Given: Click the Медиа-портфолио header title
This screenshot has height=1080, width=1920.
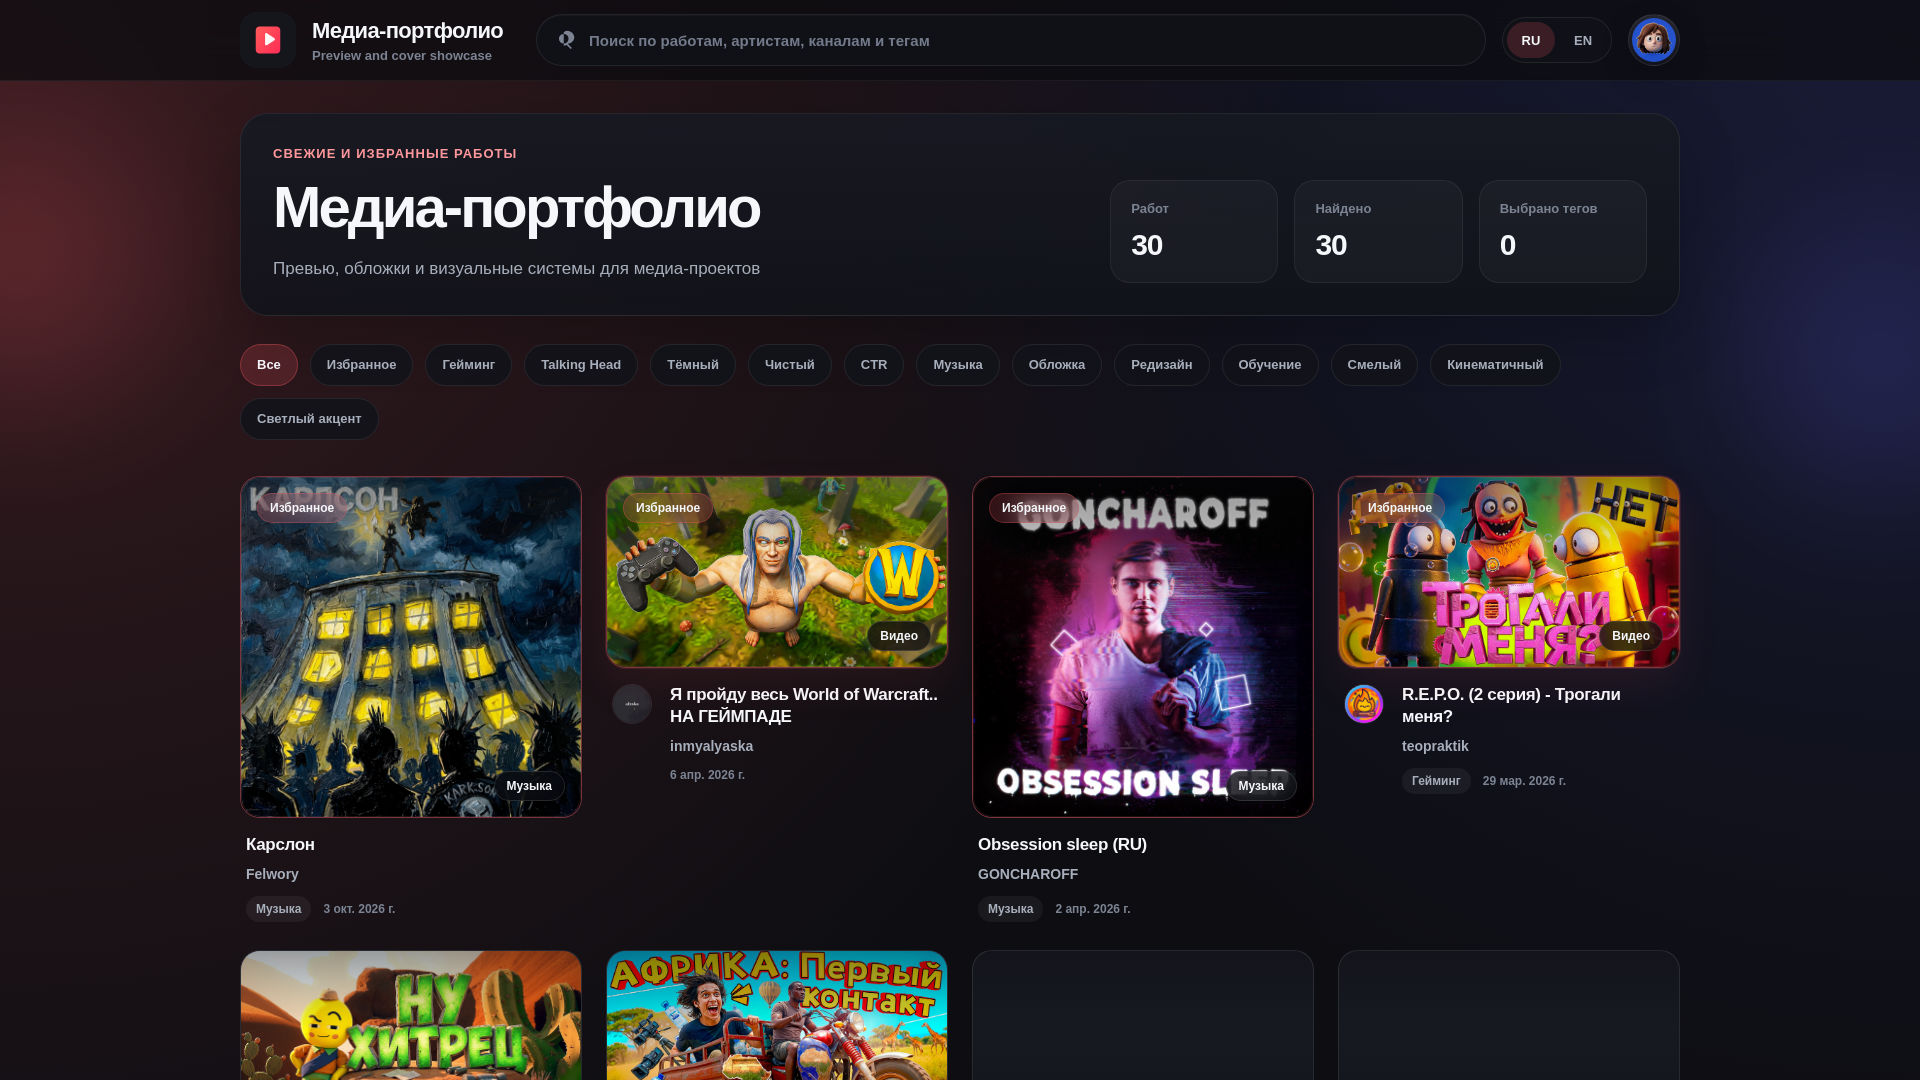Looking at the screenshot, I should point(407,30).
